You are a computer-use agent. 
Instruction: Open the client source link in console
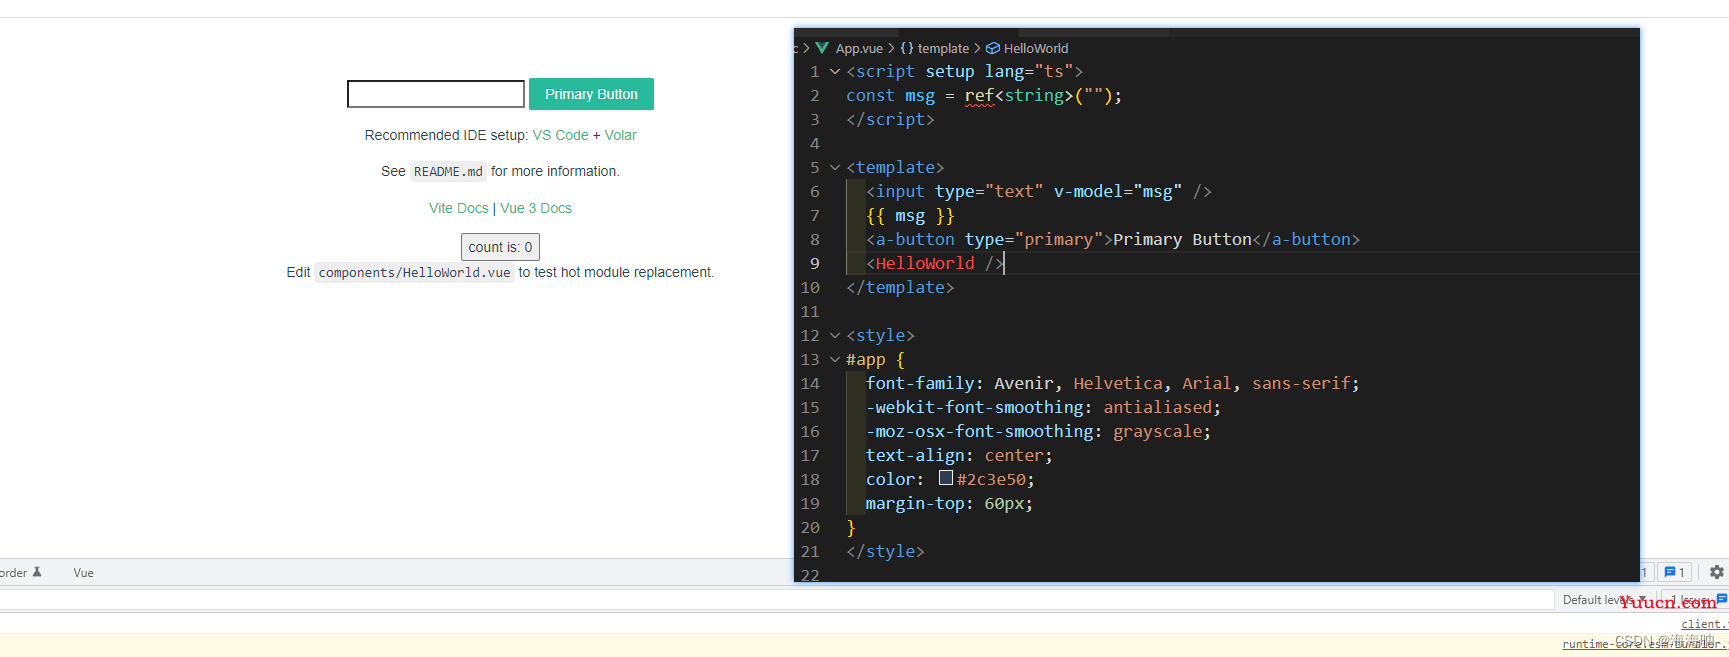tap(1704, 624)
